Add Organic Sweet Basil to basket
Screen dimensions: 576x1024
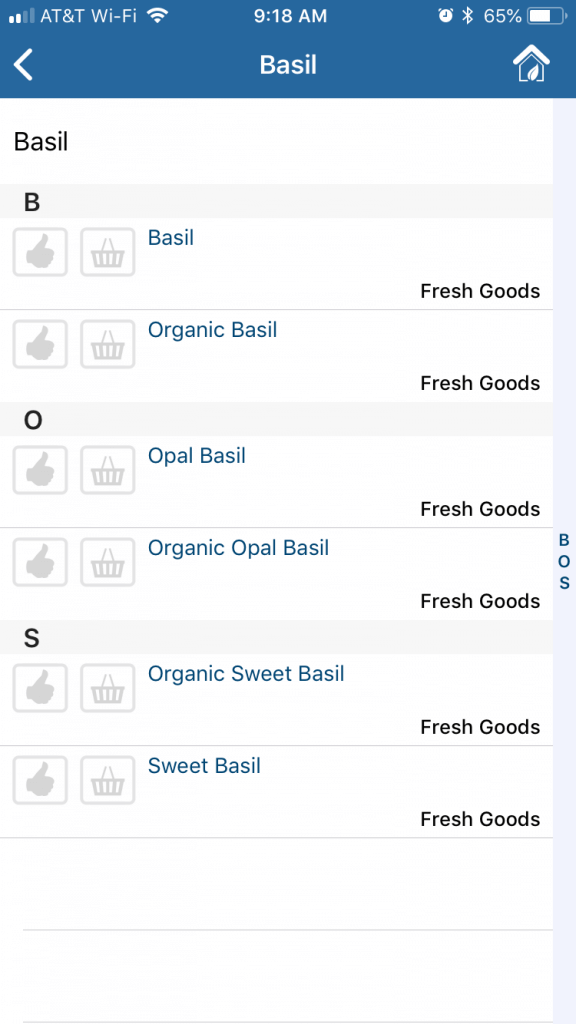point(108,688)
